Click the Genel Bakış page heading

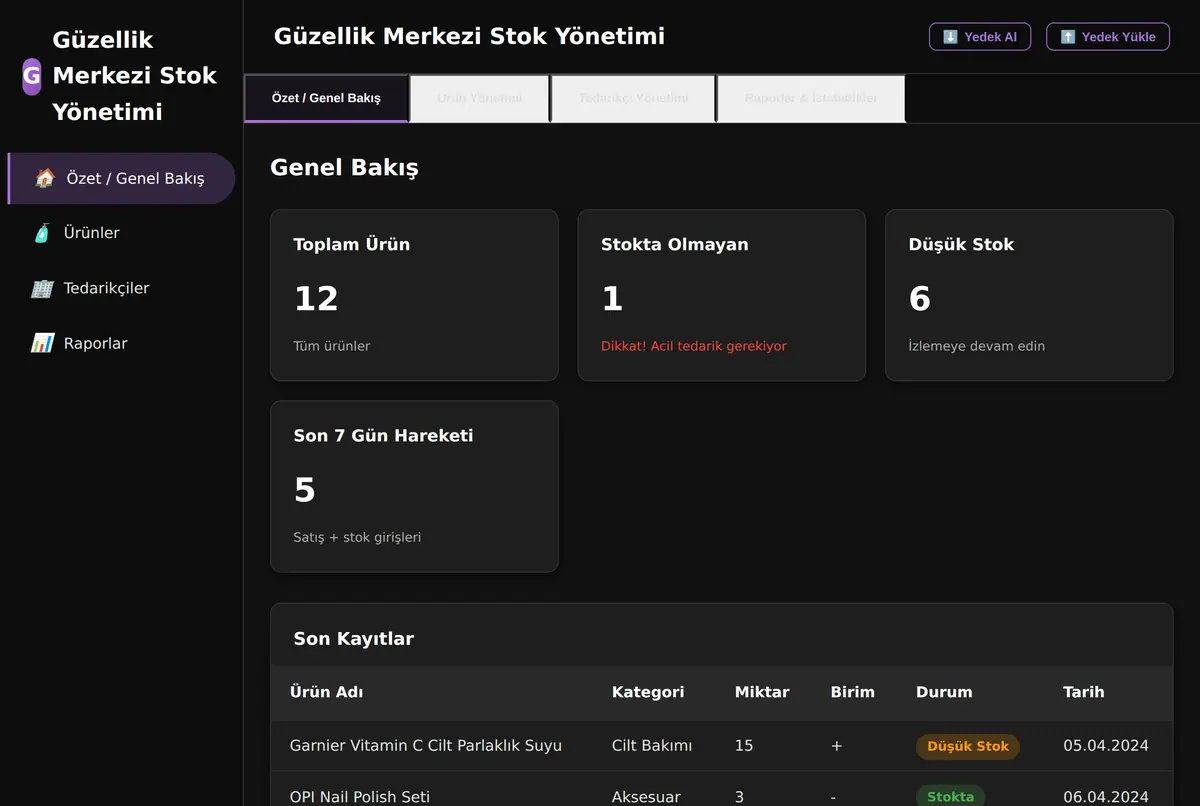pos(344,168)
